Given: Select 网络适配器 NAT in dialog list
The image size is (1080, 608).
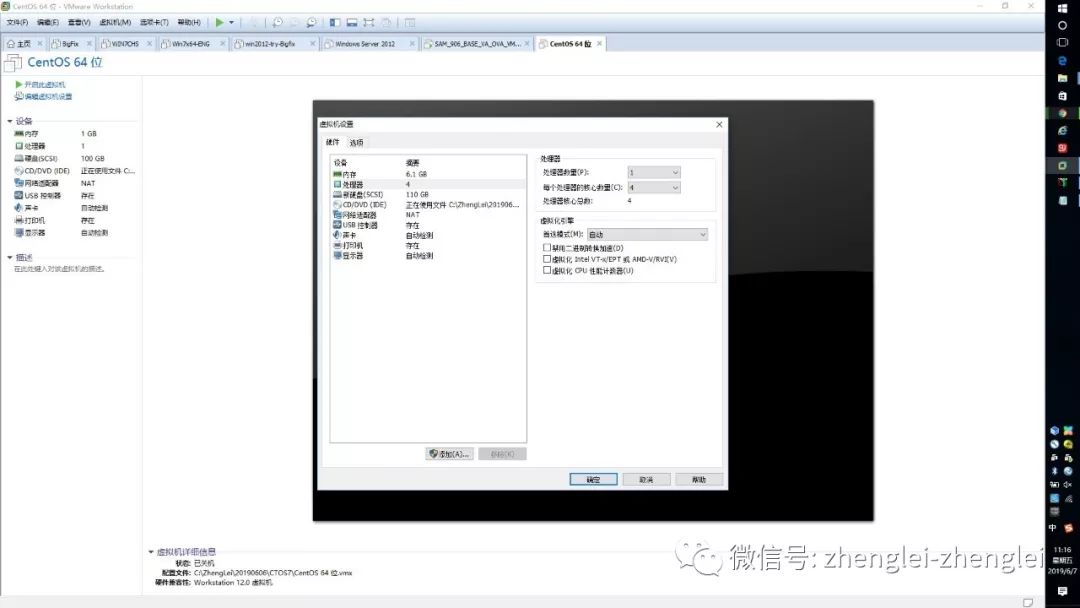Looking at the screenshot, I should point(427,215).
